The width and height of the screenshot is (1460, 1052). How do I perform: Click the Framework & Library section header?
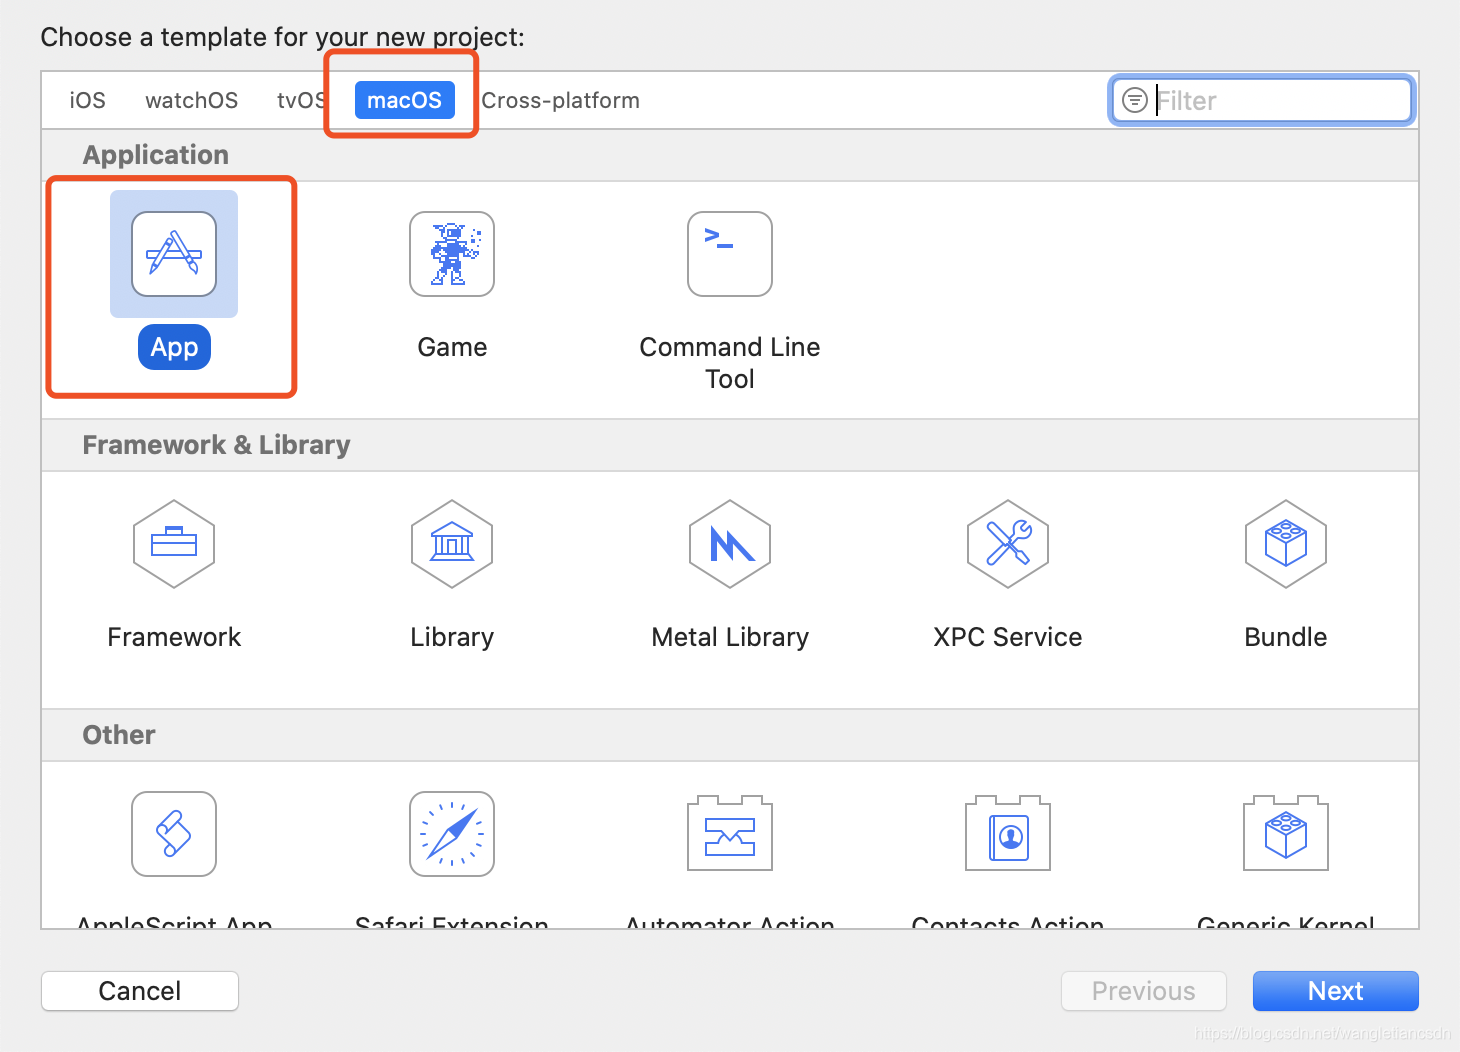click(x=216, y=445)
